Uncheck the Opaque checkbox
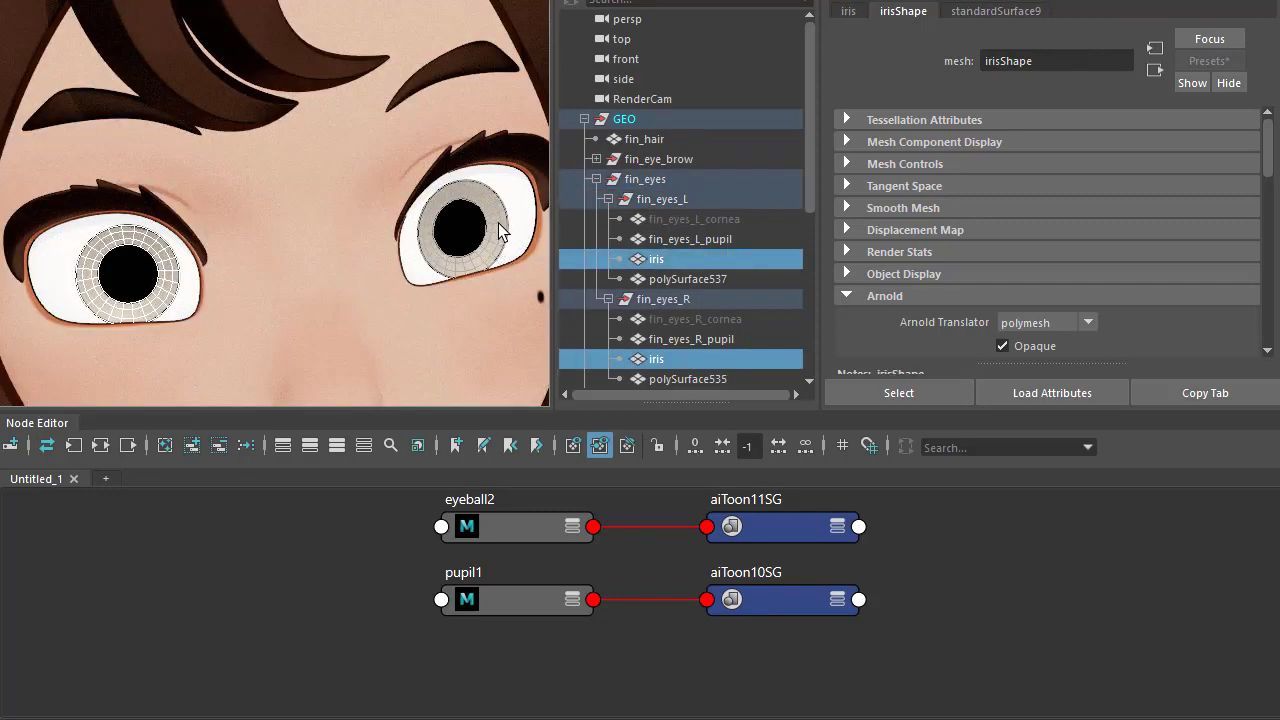The height and width of the screenshot is (720, 1280). [1002, 346]
